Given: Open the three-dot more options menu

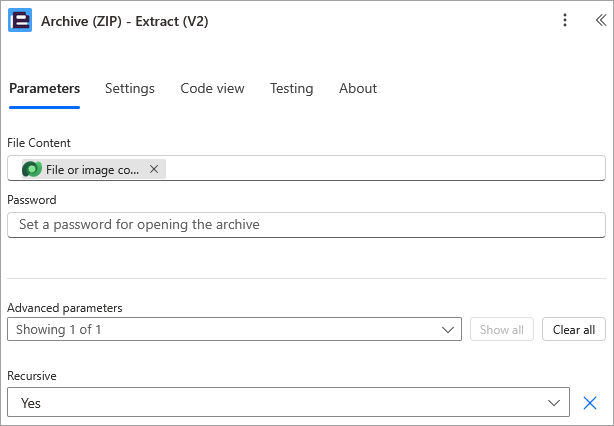Looking at the screenshot, I should click(565, 20).
